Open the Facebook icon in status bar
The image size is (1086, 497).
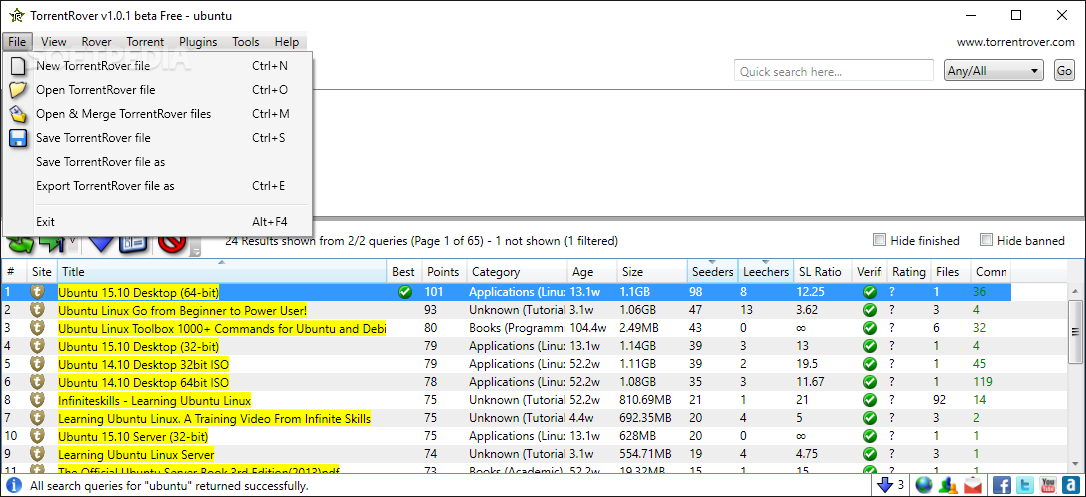[x=1002, y=485]
